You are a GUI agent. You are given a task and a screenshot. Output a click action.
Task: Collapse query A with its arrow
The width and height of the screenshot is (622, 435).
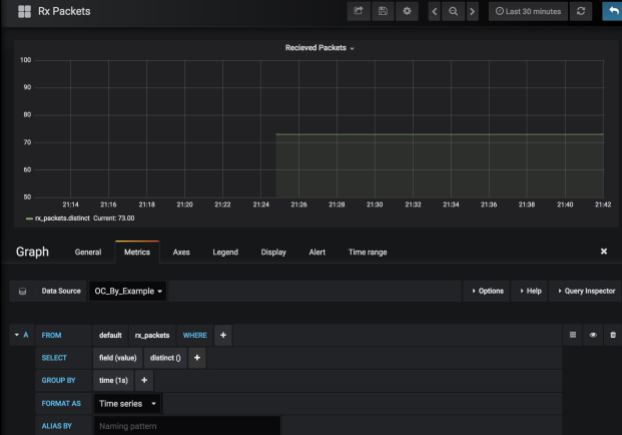[17, 335]
